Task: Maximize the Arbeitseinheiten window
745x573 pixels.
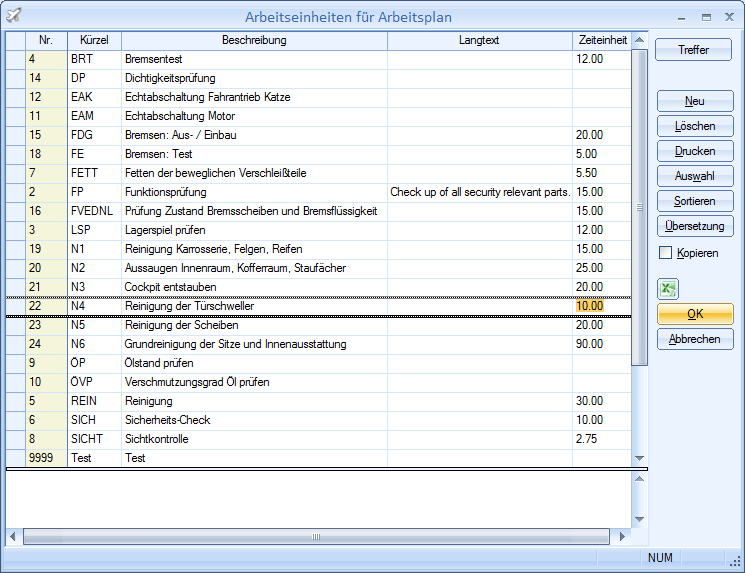Action: pos(707,18)
